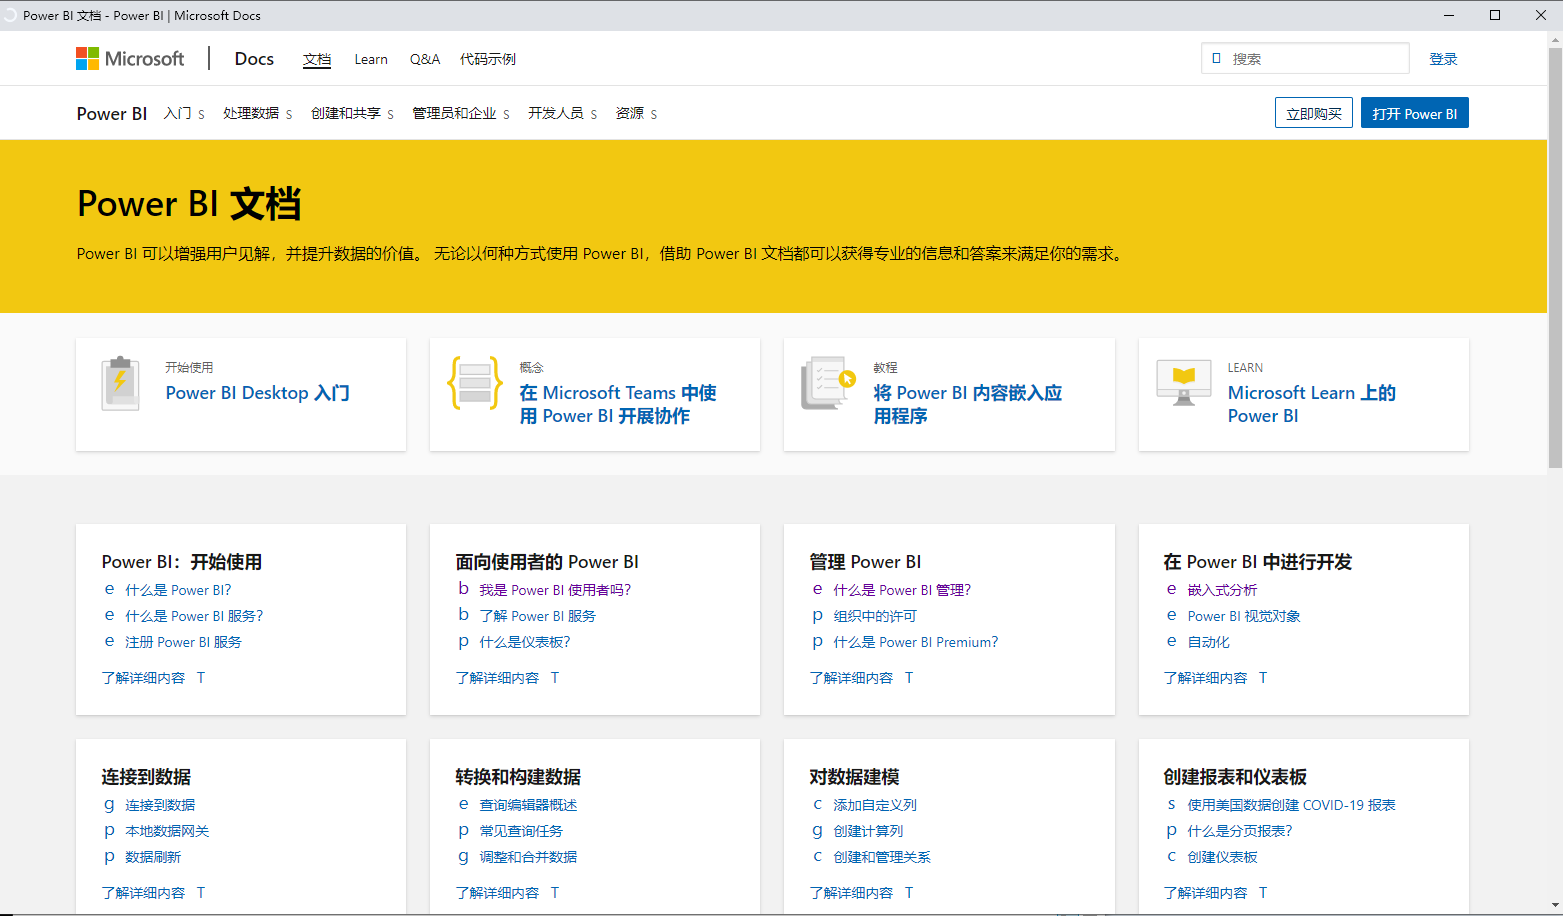This screenshot has width=1563, height=916.
Task: Open 什么是 Power BI 管理? link
Action: (x=902, y=590)
